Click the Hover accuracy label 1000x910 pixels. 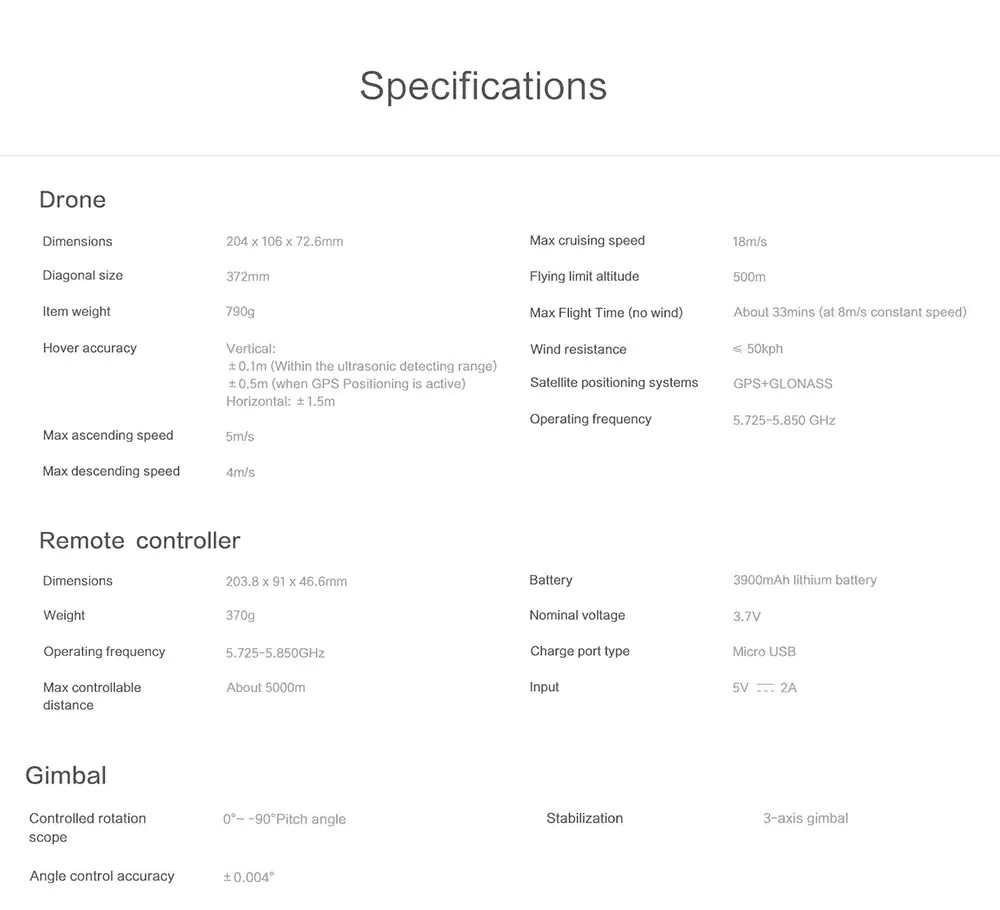click(90, 348)
